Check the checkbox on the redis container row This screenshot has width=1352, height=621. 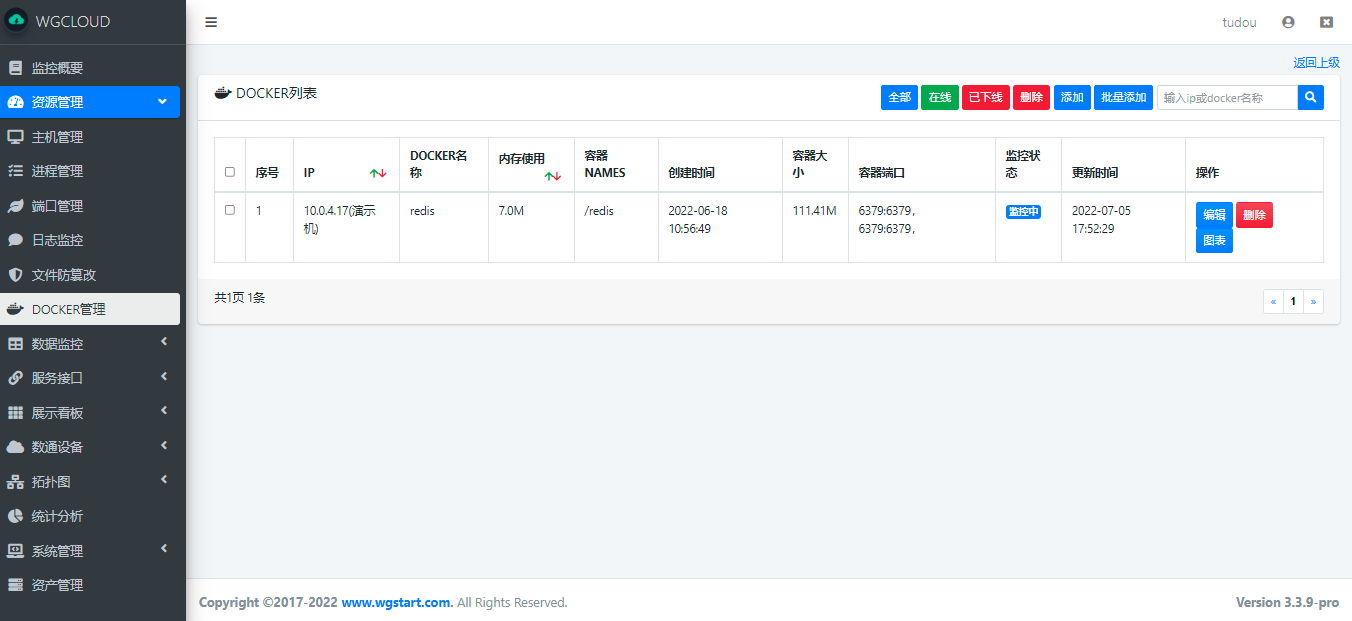(x=229, y=210)
